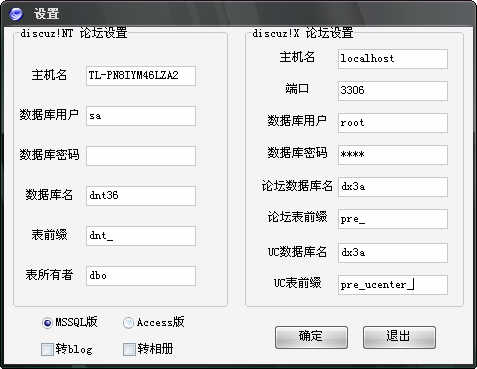Click the discuz!NT 论坛设置 group title
The image size is (477, 369).
point(74,33)
